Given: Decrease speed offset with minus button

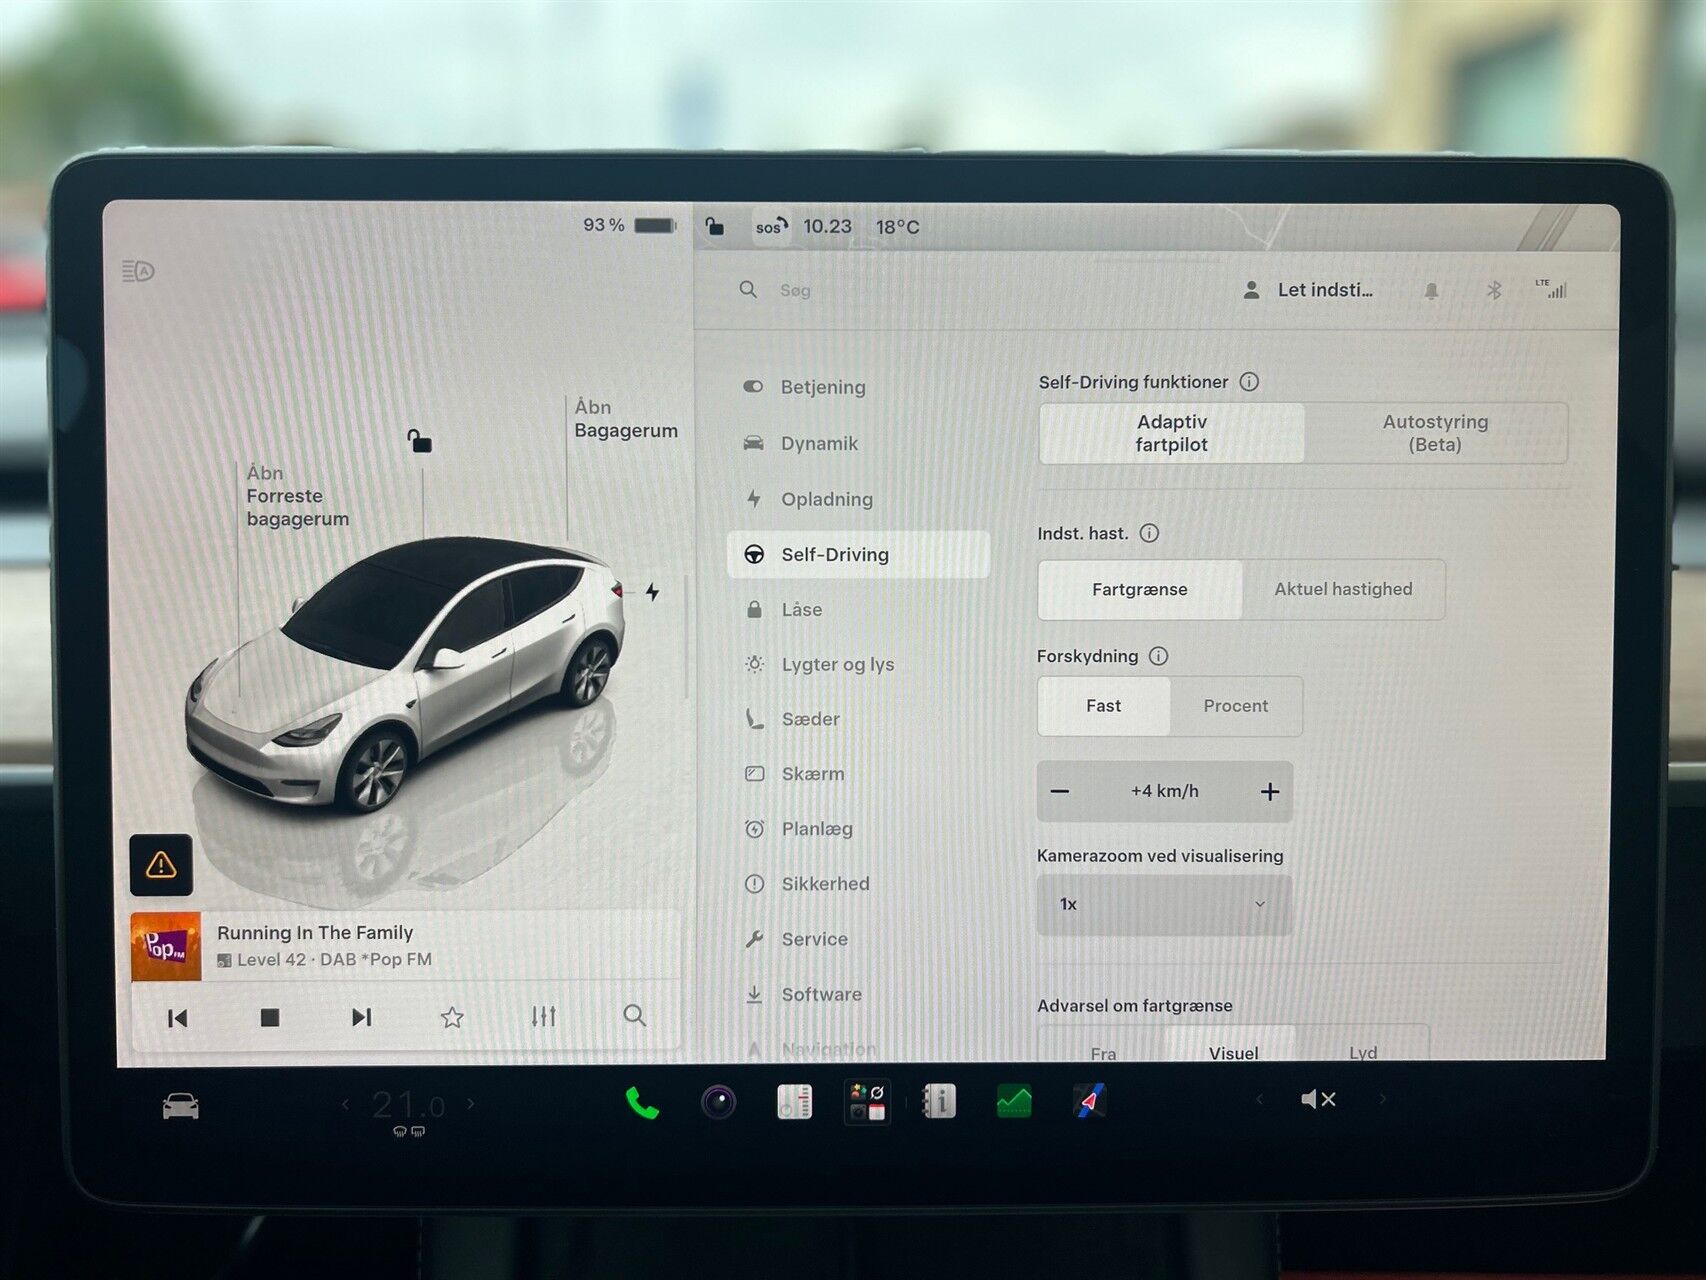Looking at the screenshot, I should coord(1060,792).
